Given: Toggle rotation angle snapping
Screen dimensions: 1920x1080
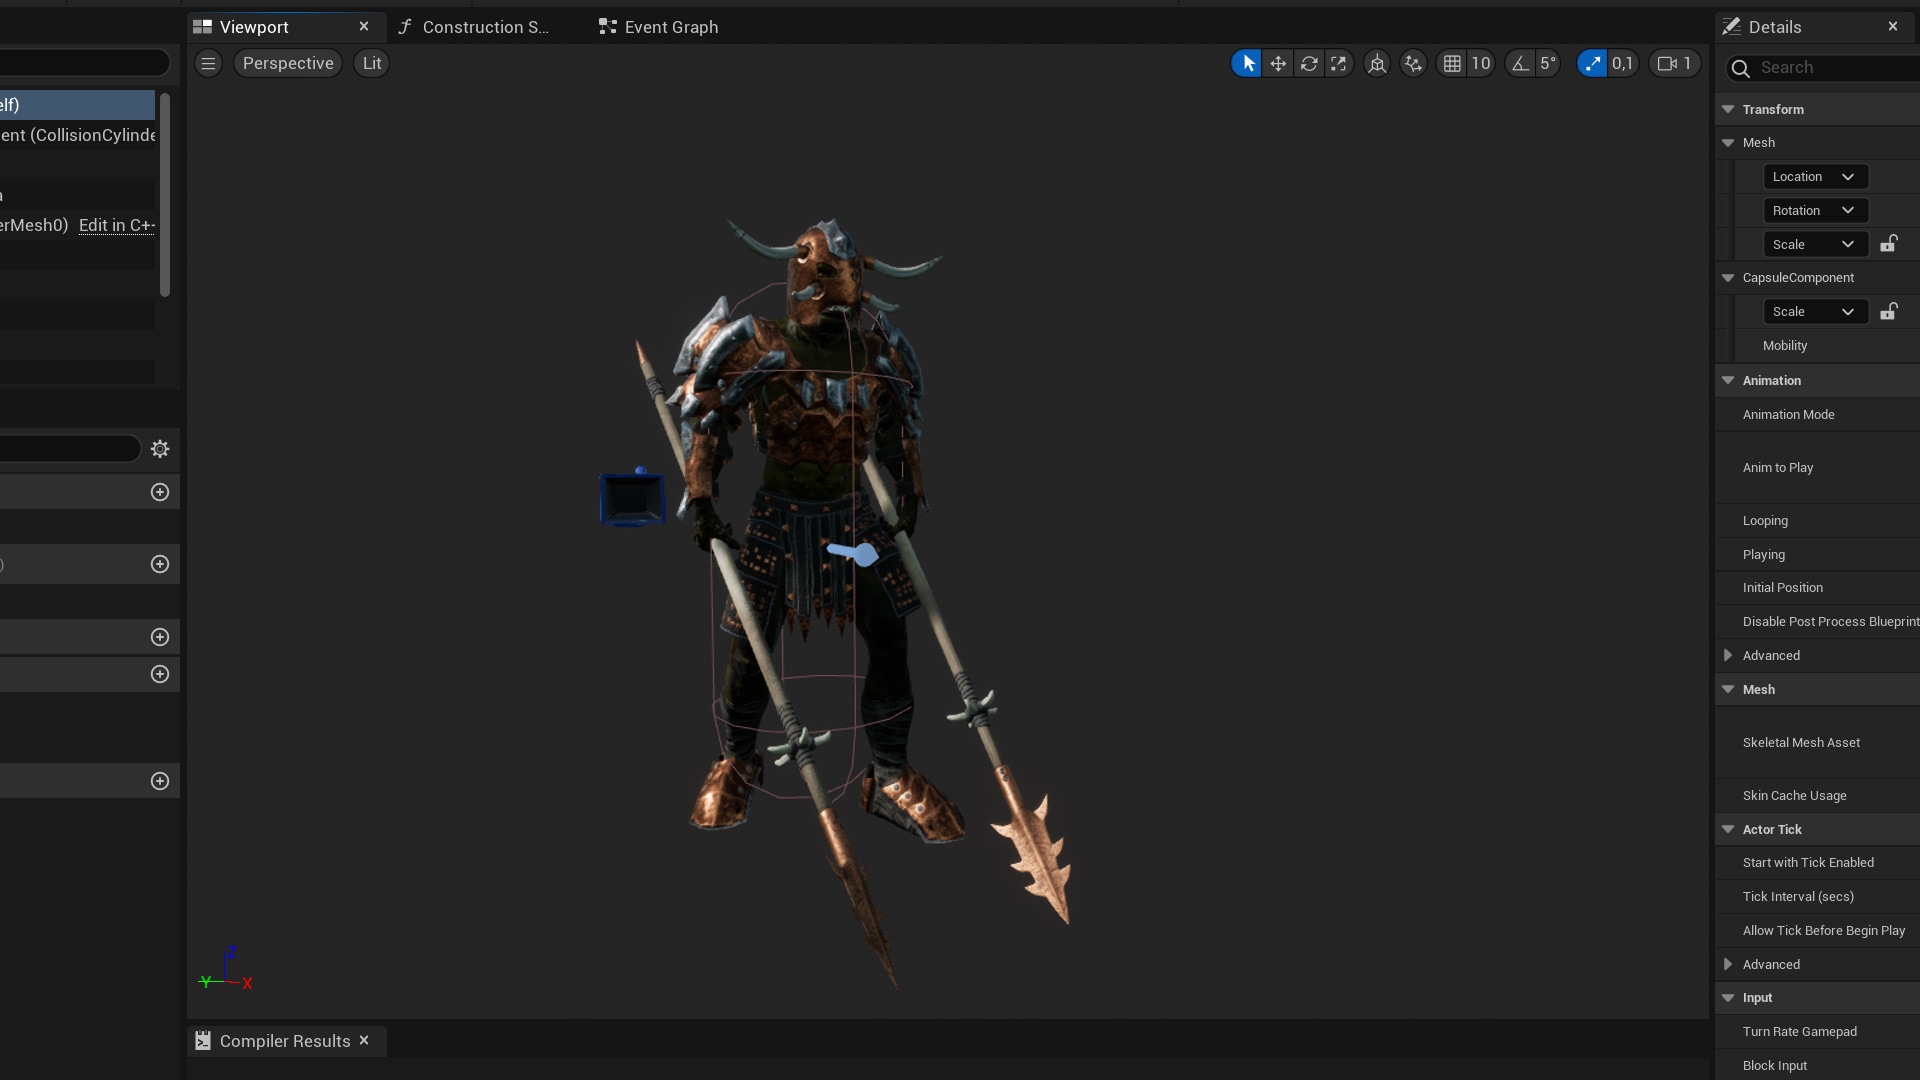Looking at the screenshot, I should click(1520, 64).
